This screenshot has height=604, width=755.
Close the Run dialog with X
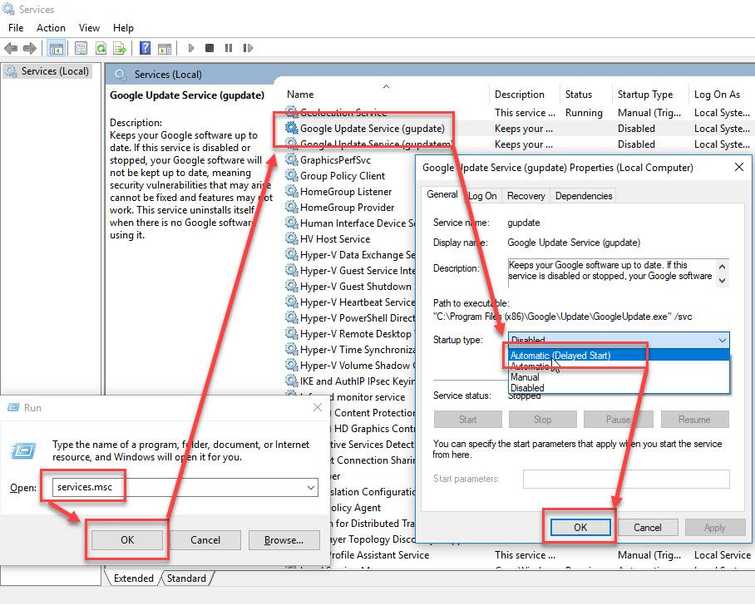[x=317, y=407]
